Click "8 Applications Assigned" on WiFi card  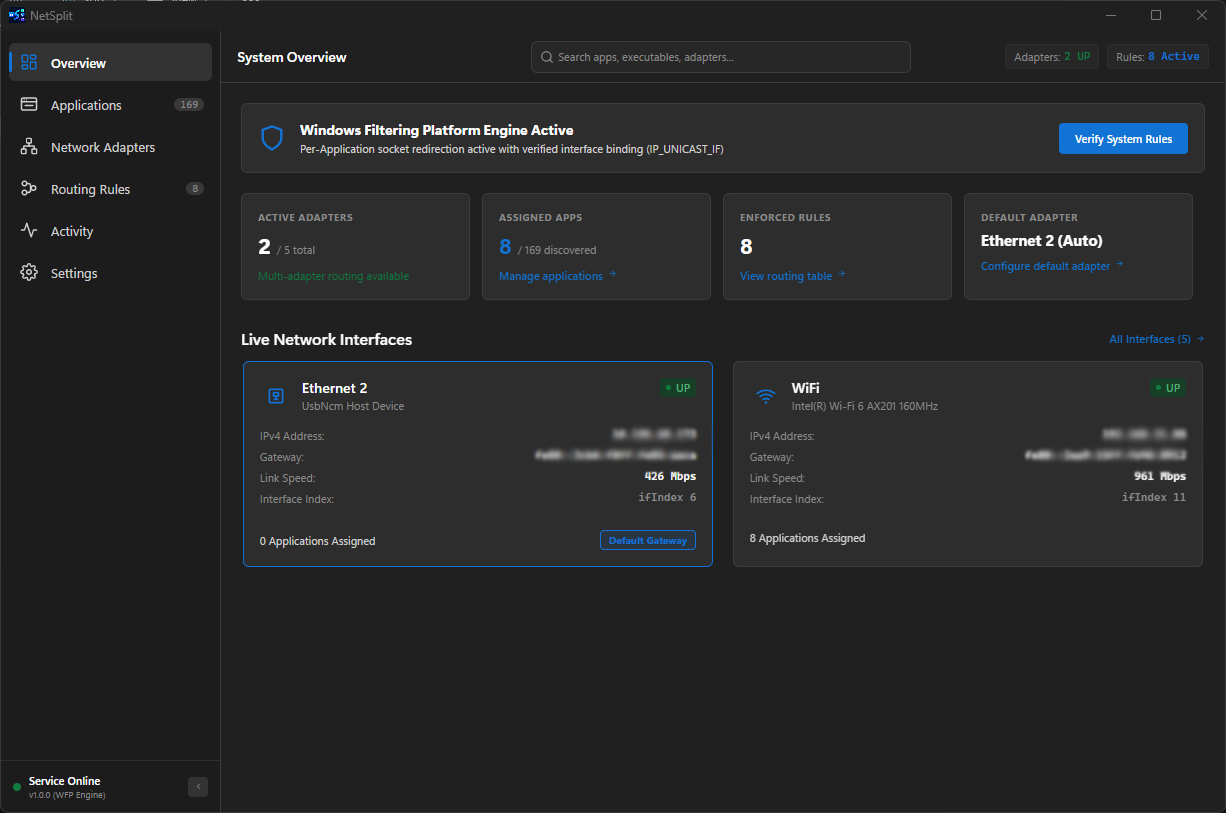[x=808, y=538]
